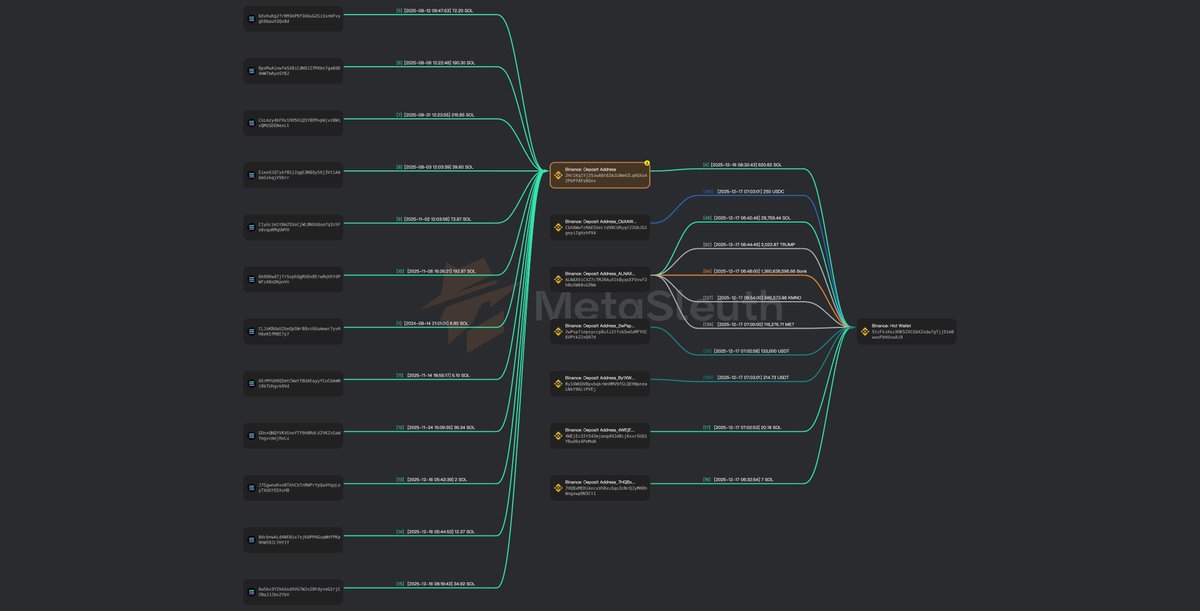This screenshot has width=1200, height=611.
Task: Click yellow badge on highlighted Deposit Address node
Action: [x=648, y=163]
